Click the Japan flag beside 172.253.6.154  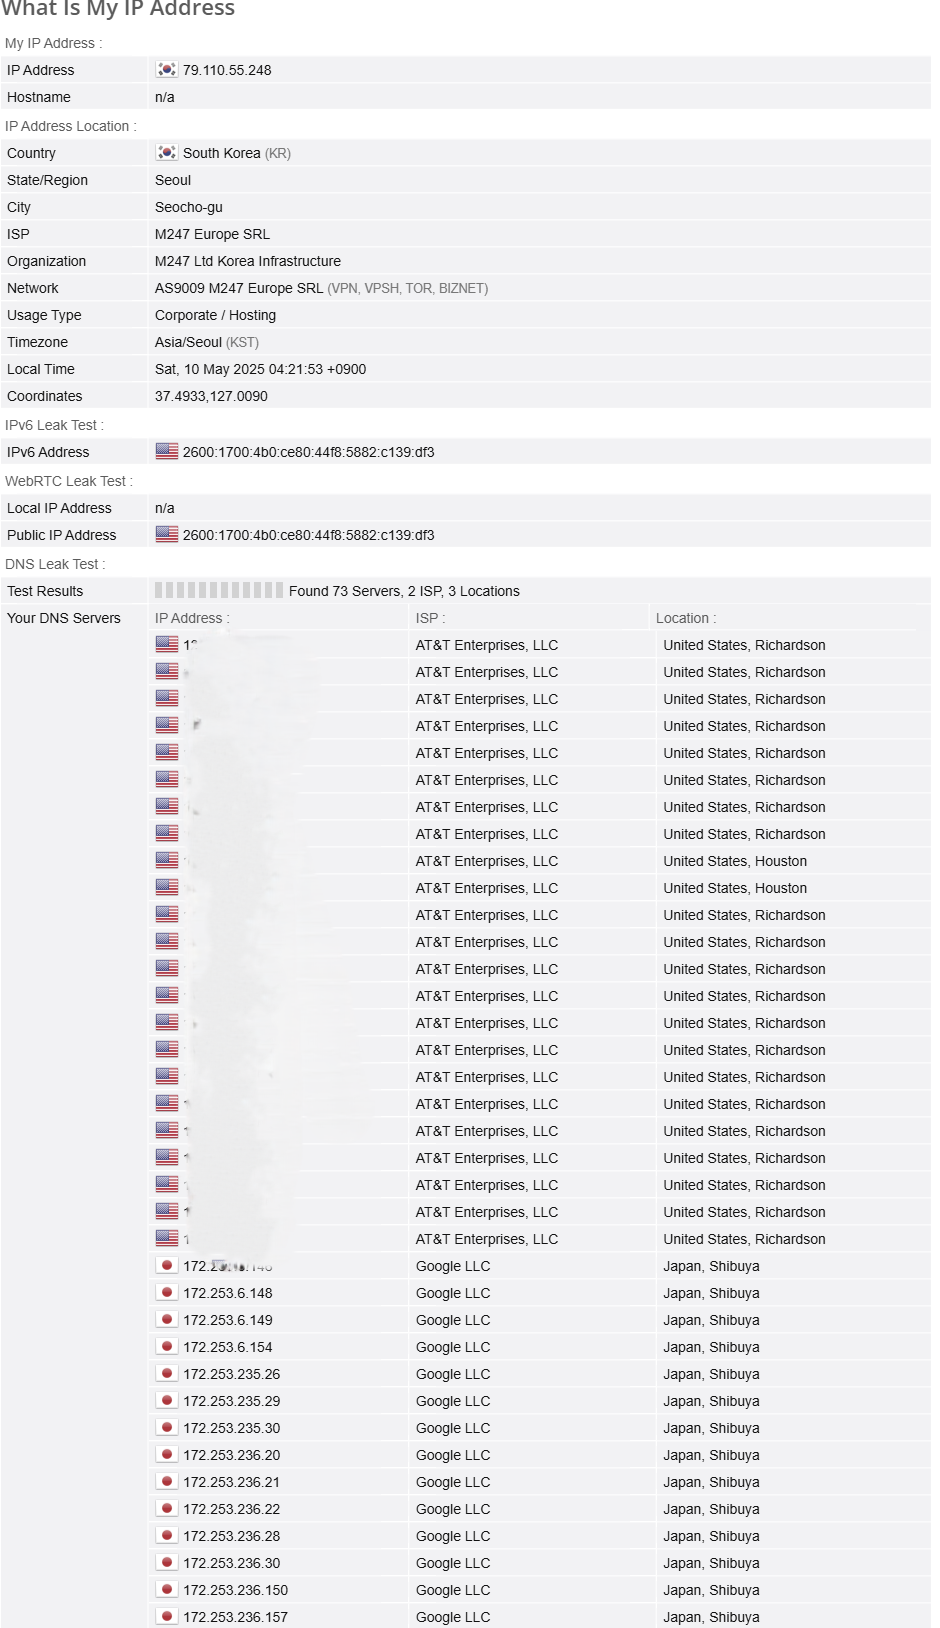(167, 1347)
